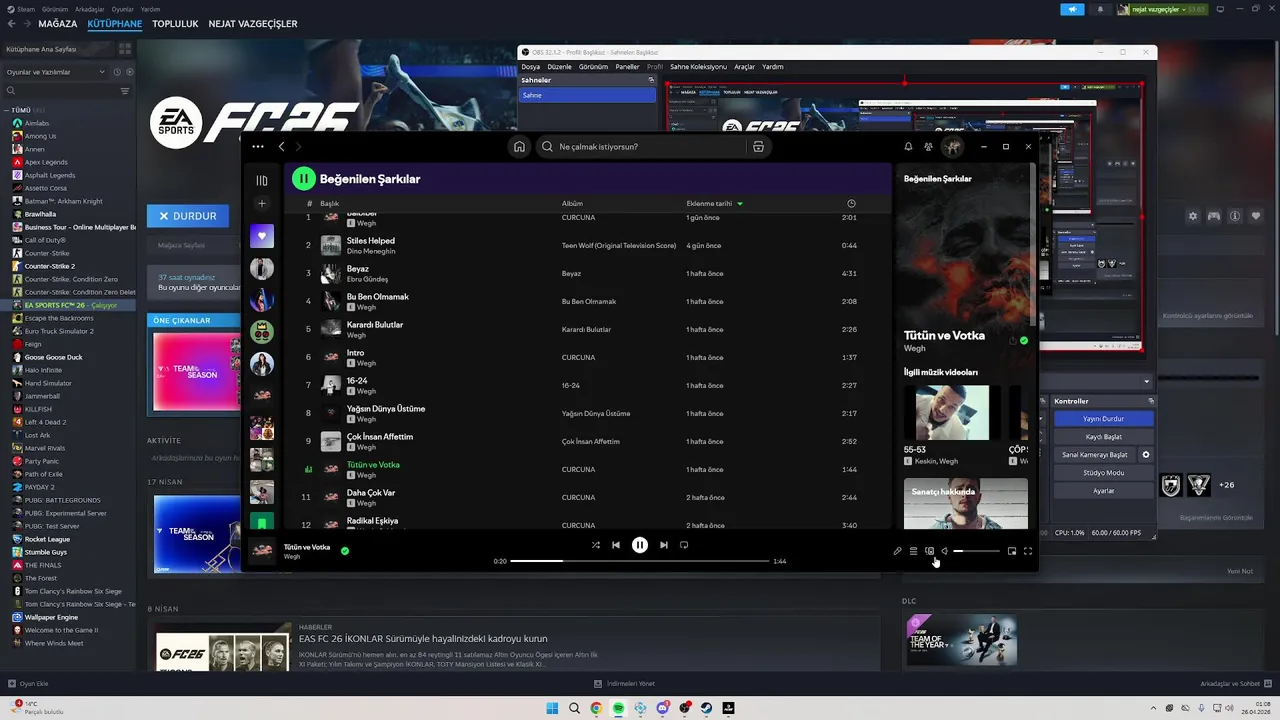Screen dimensions: 1280x720
Task: Open NEJAT VAZGEÇİŞLER profile tab
Action: point(253,23)
